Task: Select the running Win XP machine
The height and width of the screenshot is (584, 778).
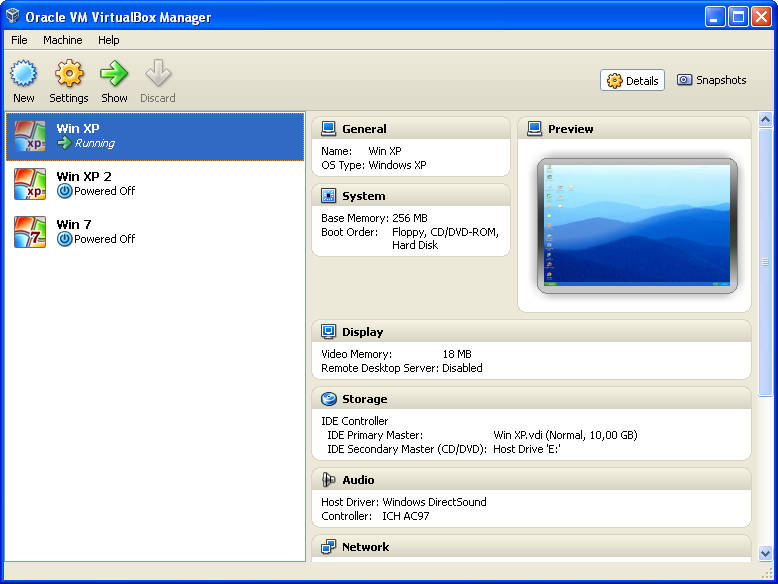Action: point(154,136)
